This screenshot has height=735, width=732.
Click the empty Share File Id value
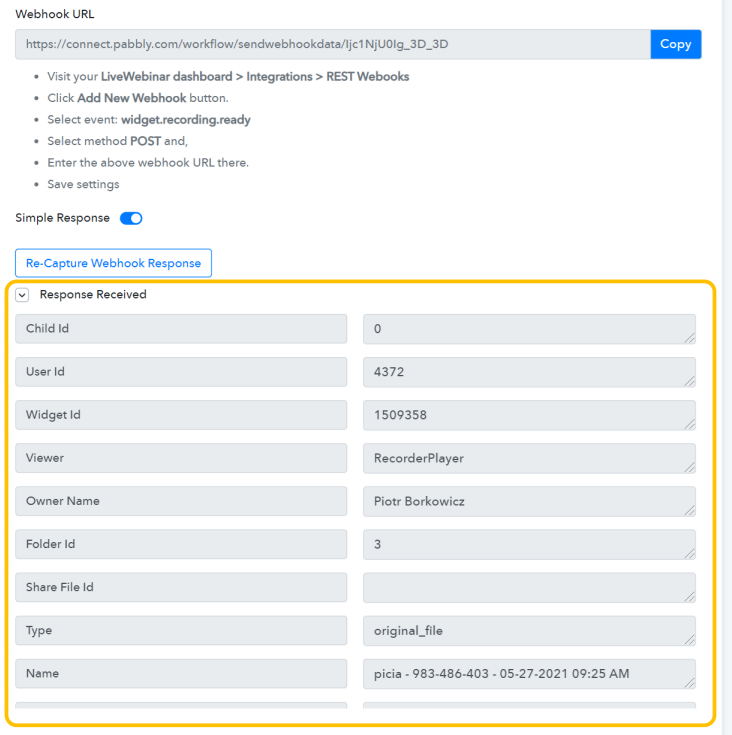tap(528, 587)
